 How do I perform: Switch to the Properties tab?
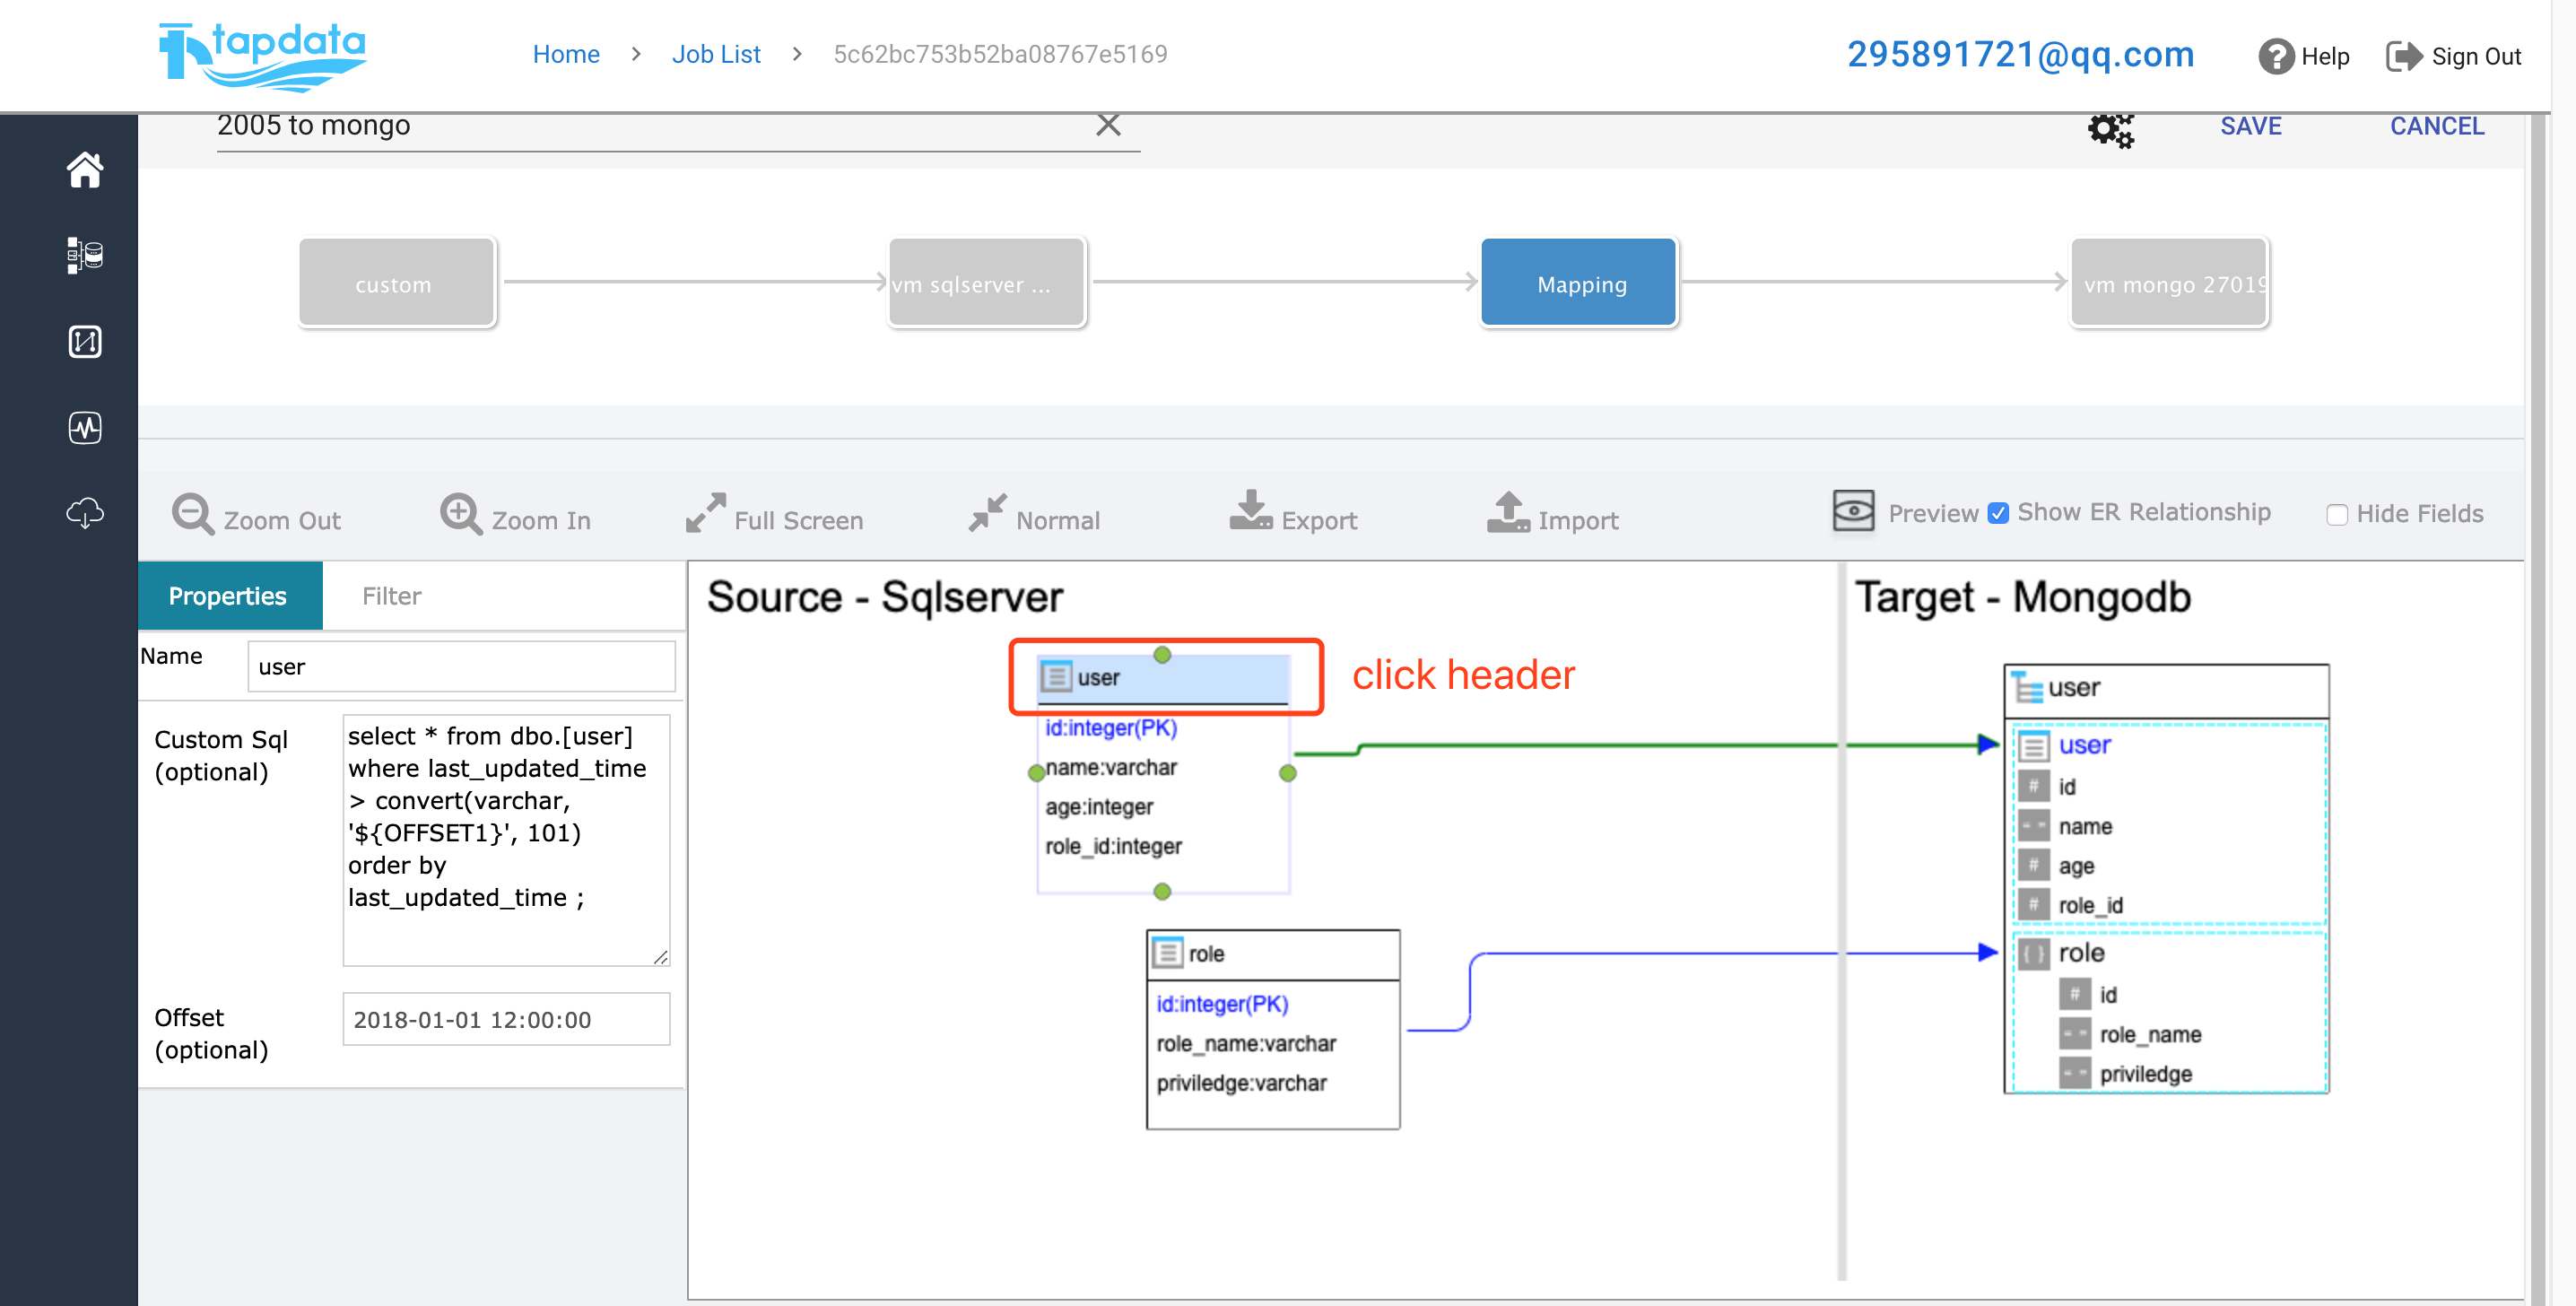(229, 596)
